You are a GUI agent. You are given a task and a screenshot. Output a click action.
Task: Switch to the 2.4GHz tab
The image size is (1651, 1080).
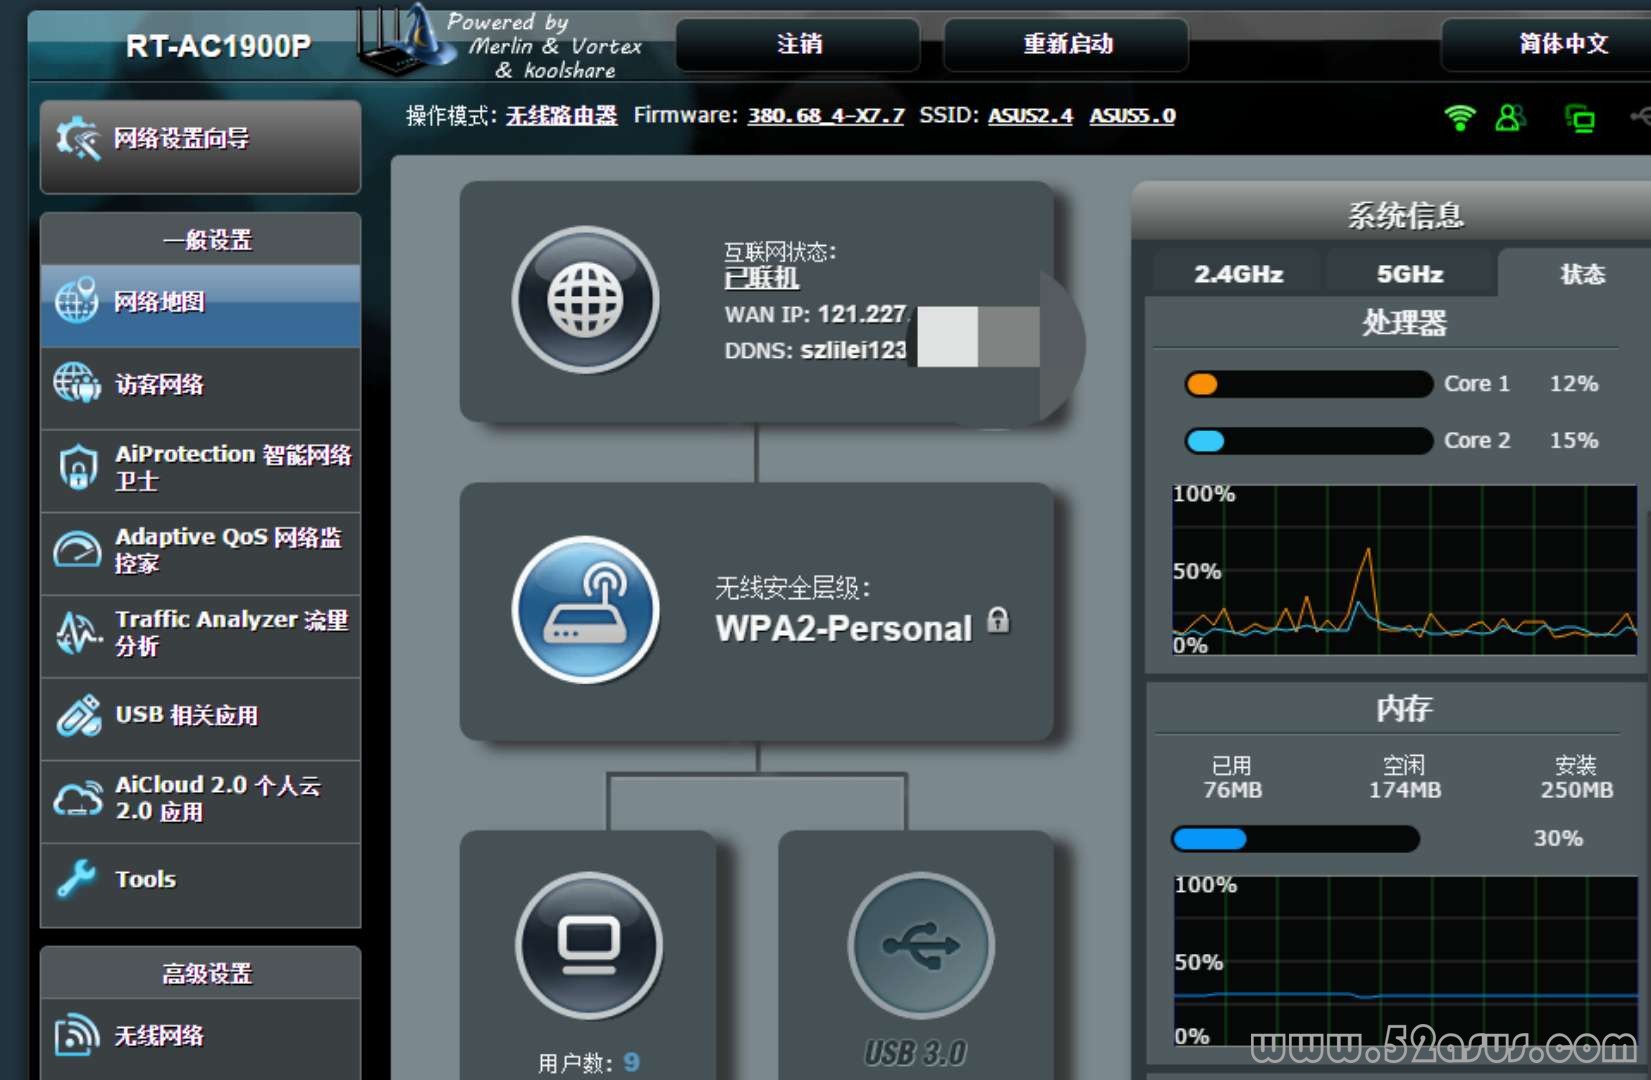tap(1238, 274)
